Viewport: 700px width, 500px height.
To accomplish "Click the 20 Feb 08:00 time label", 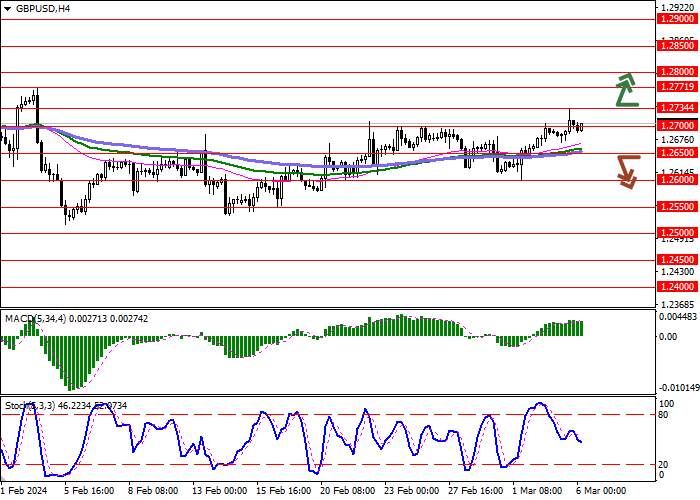I will (x=348, y=491).
